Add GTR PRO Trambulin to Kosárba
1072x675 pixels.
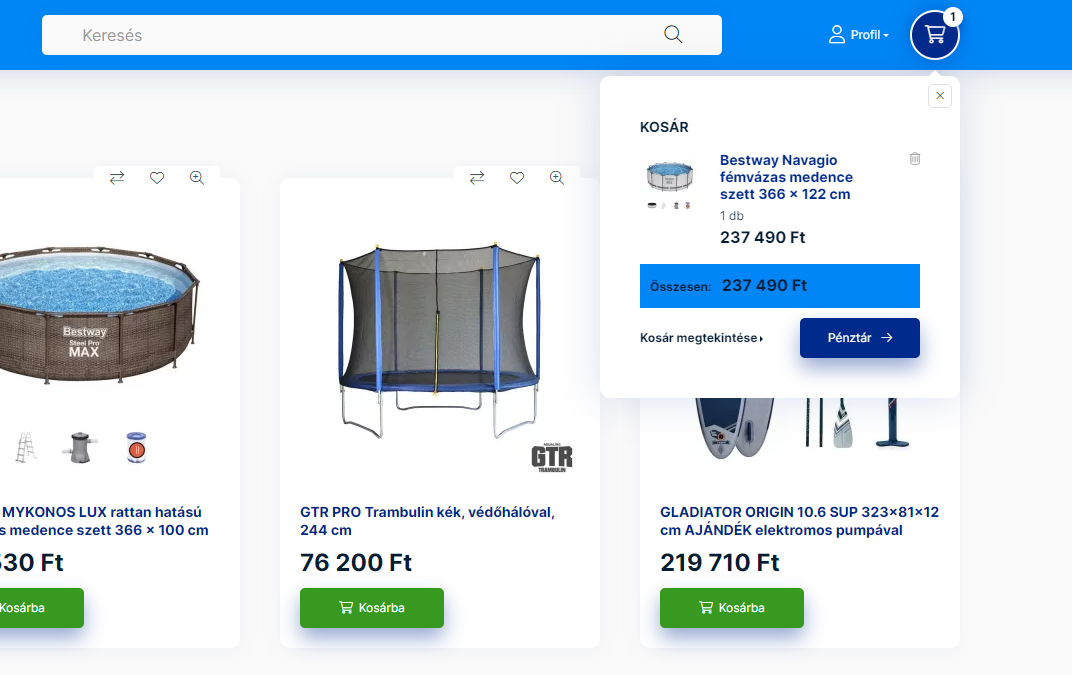point(372,608)
